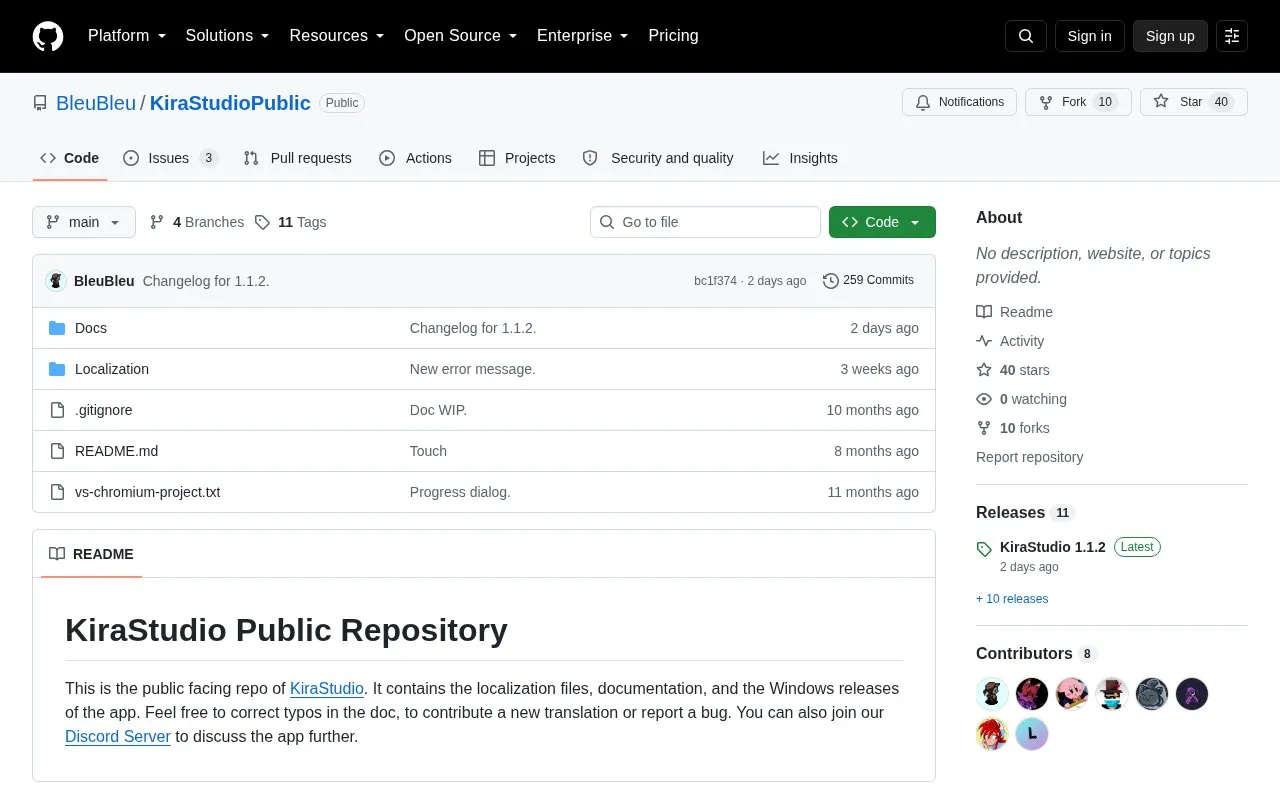
Task: Open the KiraStudio 1.1.2 release
Action: 1053,547
